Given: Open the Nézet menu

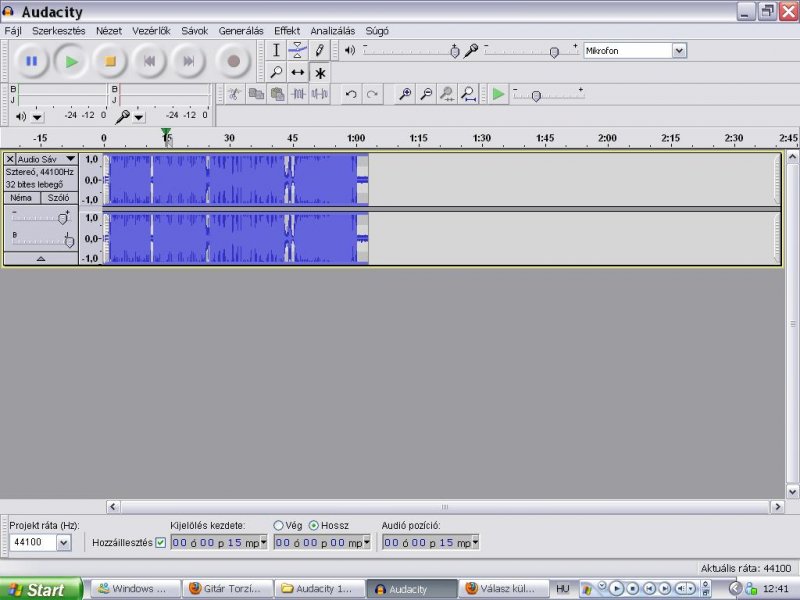Looking at the screenshot, I should (109, 31).
